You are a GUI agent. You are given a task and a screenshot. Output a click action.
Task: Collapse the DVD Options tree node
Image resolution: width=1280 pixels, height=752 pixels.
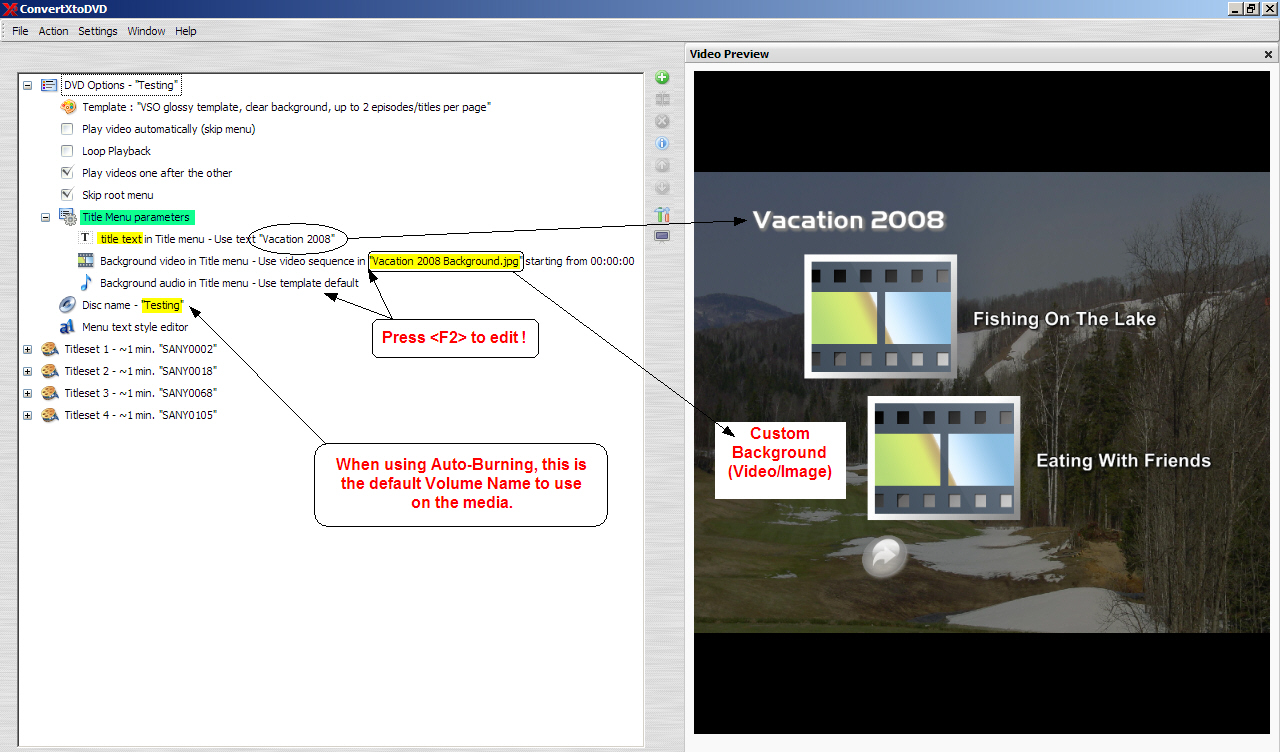click(28, 86)
